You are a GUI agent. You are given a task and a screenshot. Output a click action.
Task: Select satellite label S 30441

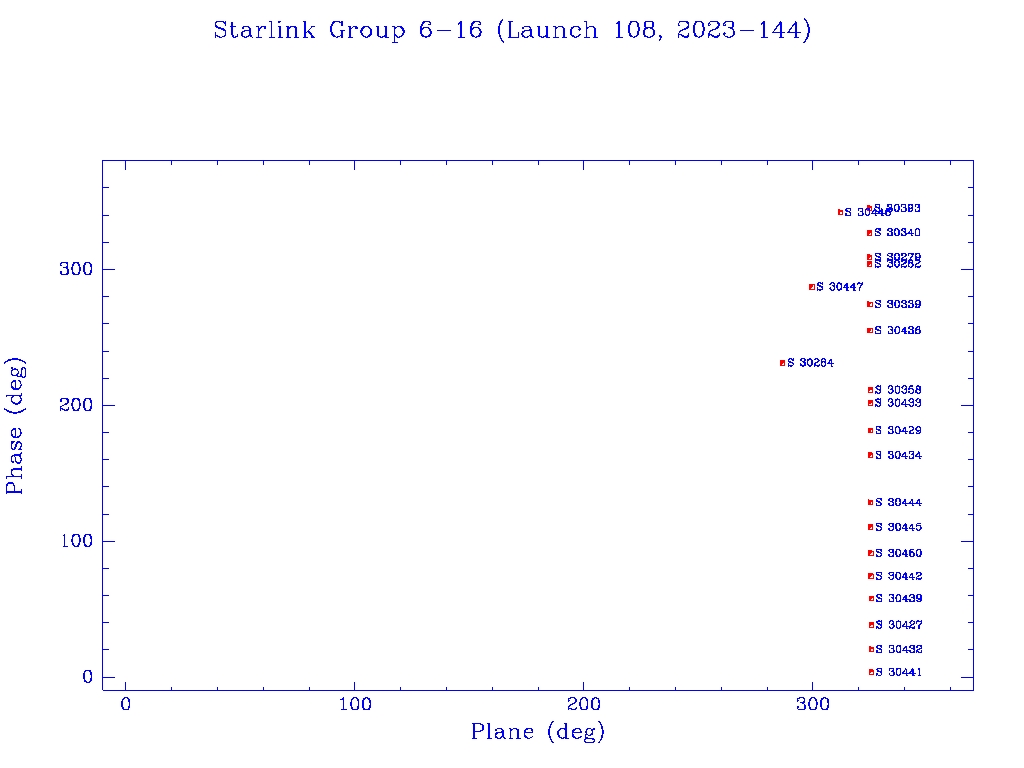(899, 672)
